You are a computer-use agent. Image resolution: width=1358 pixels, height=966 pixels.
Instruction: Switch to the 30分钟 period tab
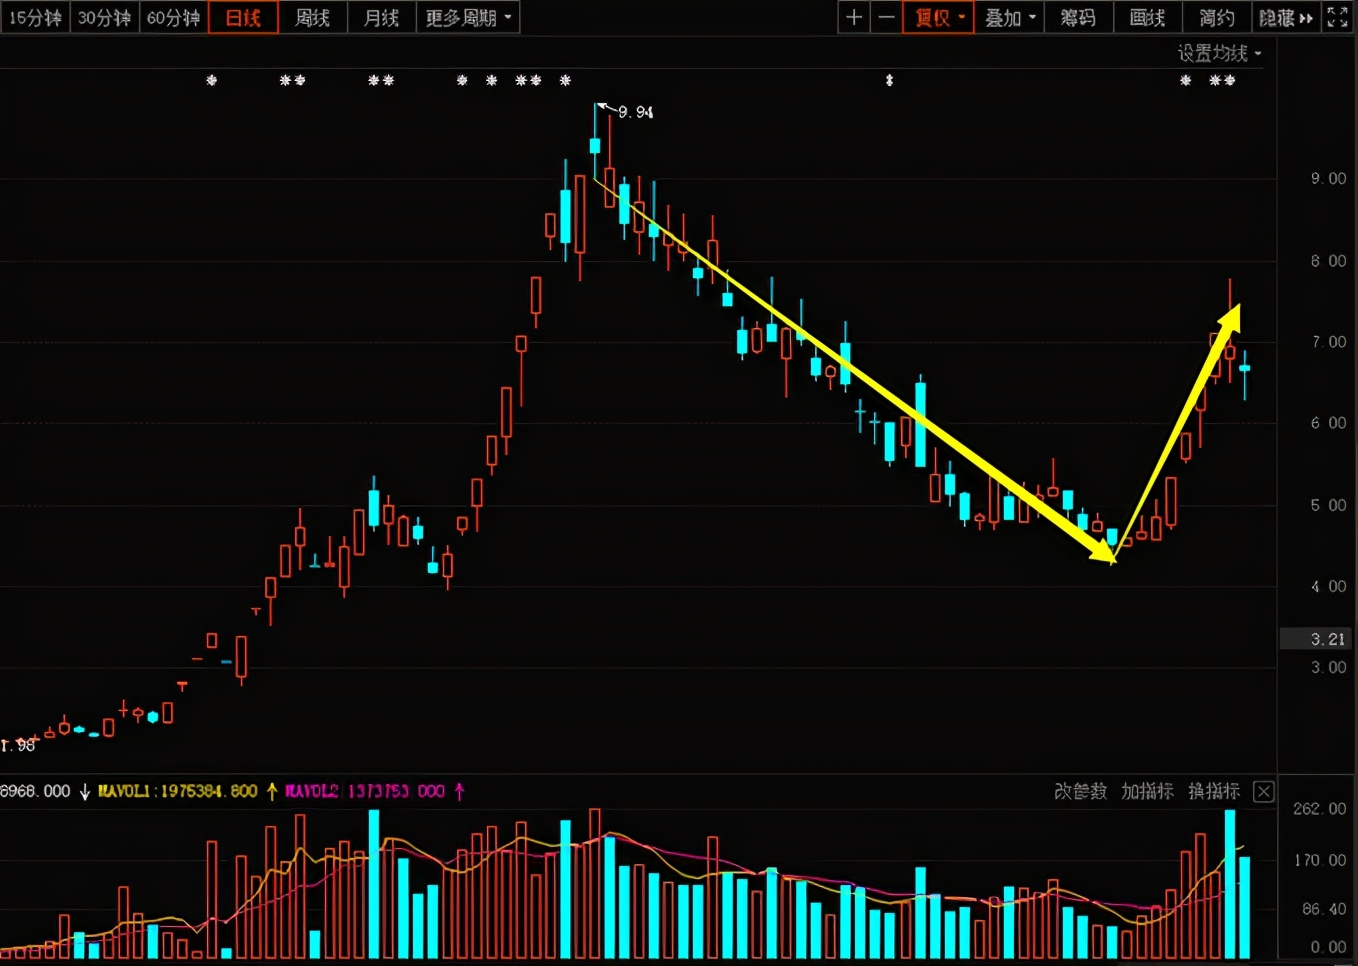[x=104, y=18]
